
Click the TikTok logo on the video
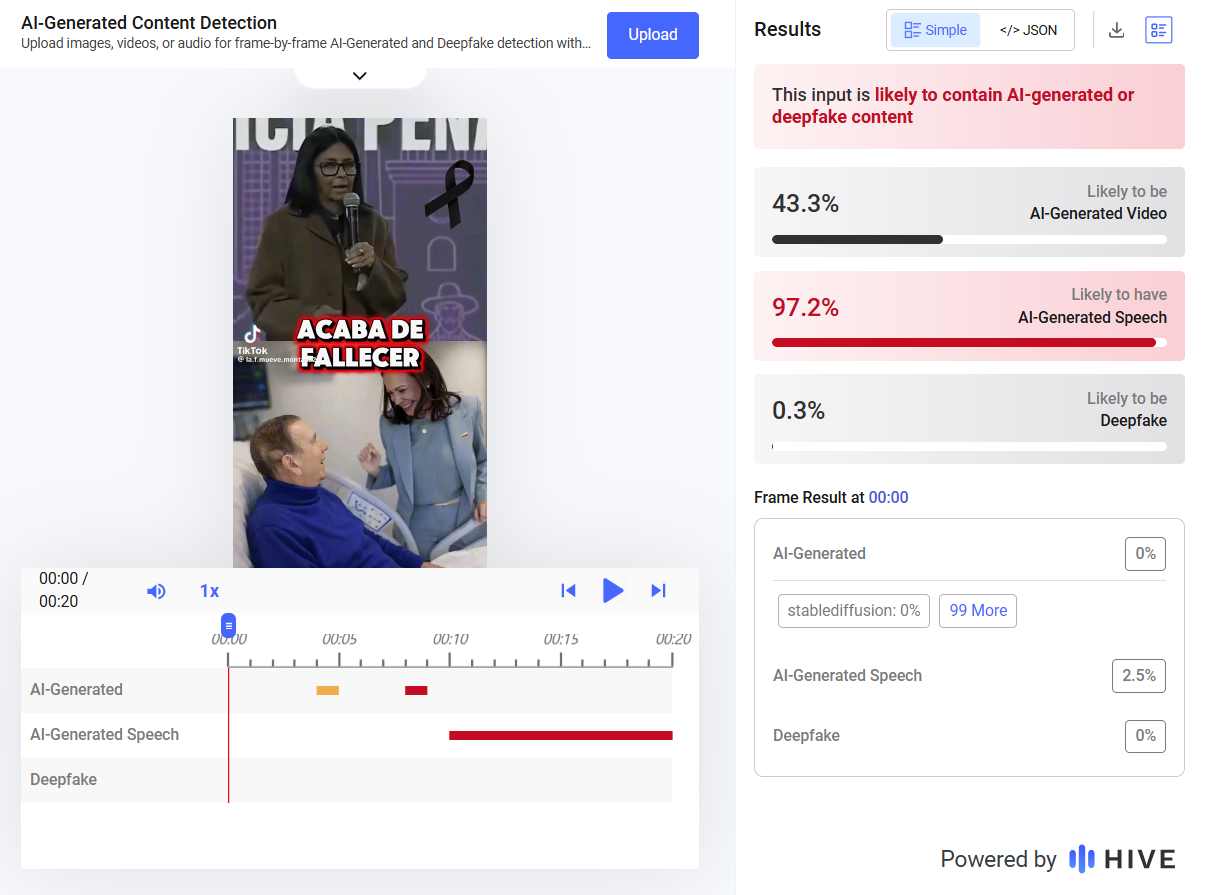tap(253, 339)
